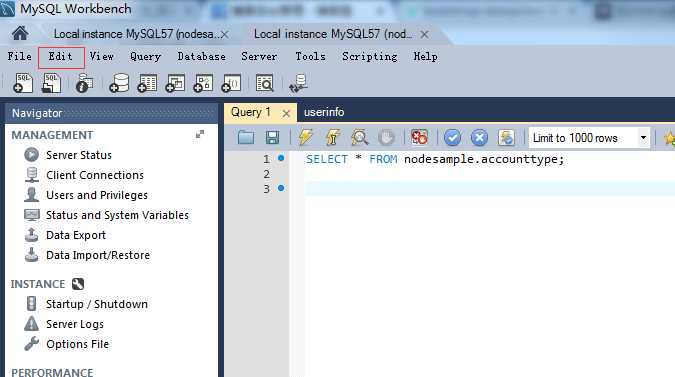Create a new table icon
The width and height of the screenshot is (675, 377).
(147, 83)
